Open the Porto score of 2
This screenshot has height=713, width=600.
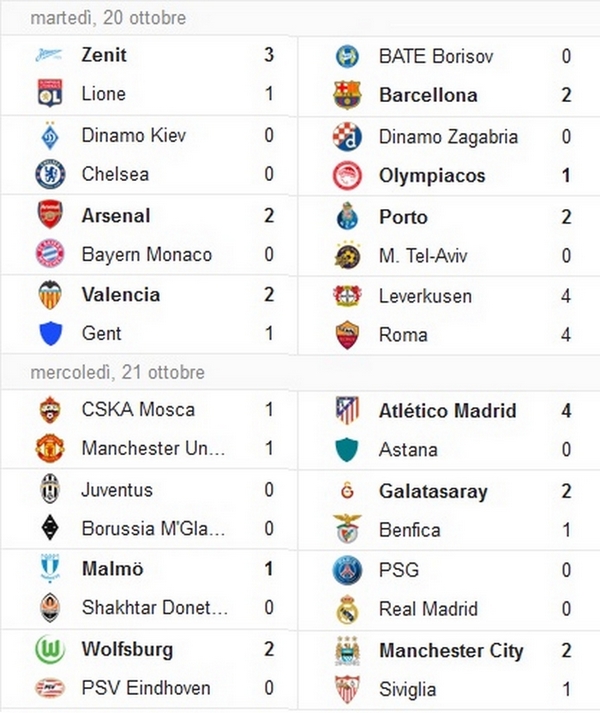click(566, 217)
